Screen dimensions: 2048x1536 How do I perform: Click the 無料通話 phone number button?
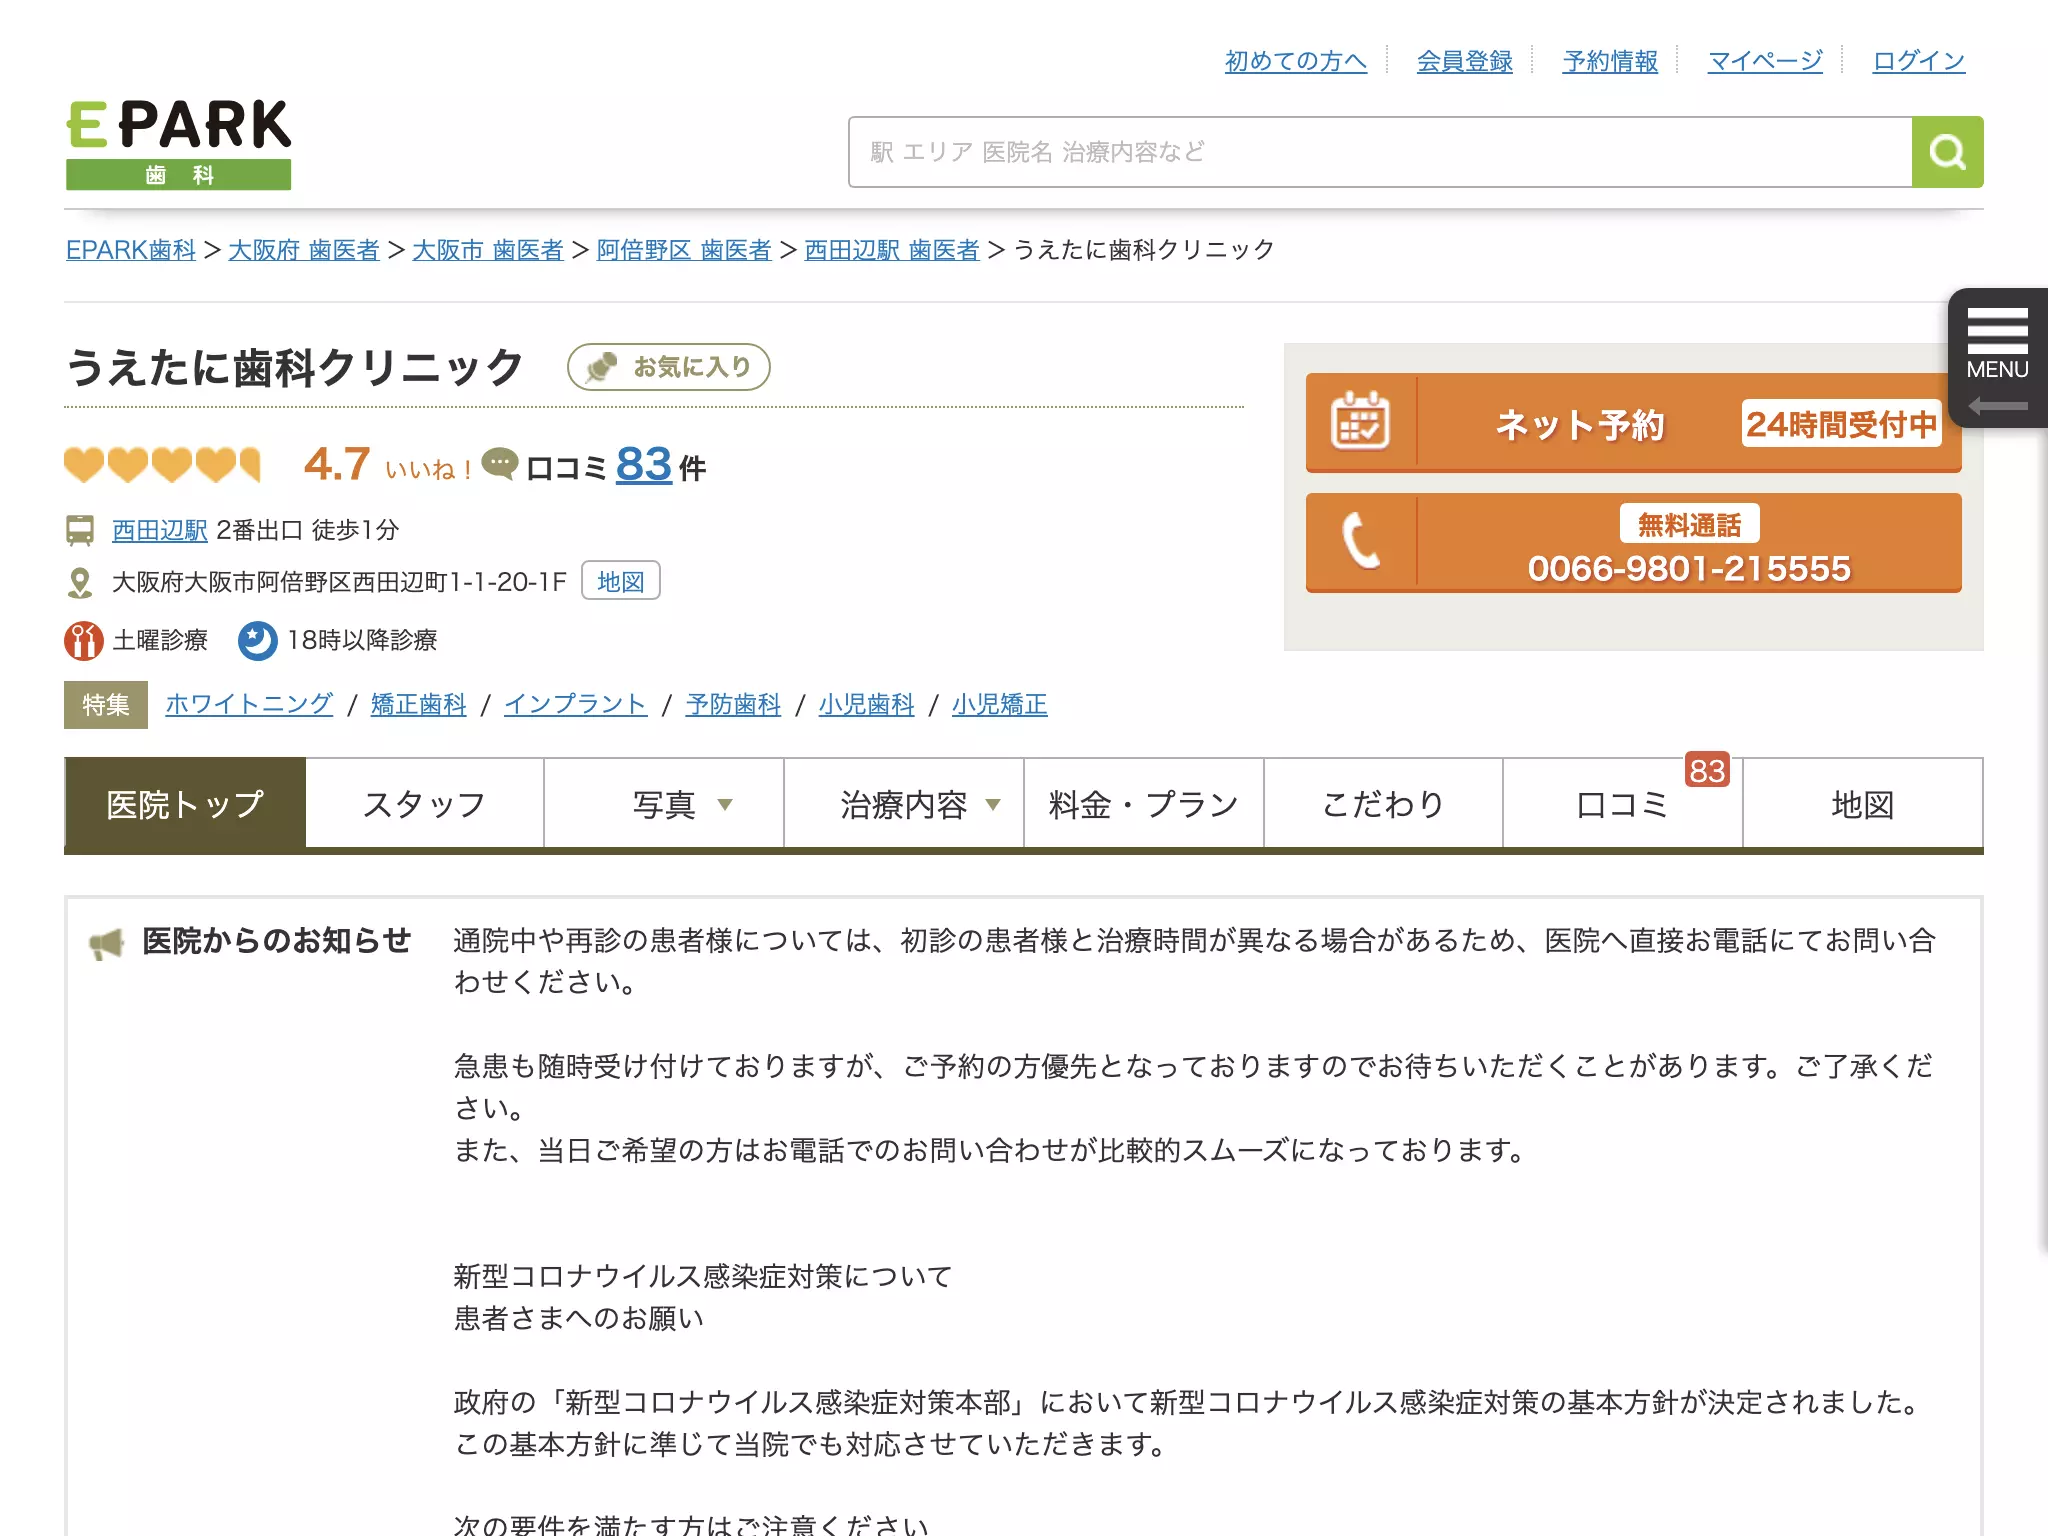pyautogui.click(x=1634, y=543)
